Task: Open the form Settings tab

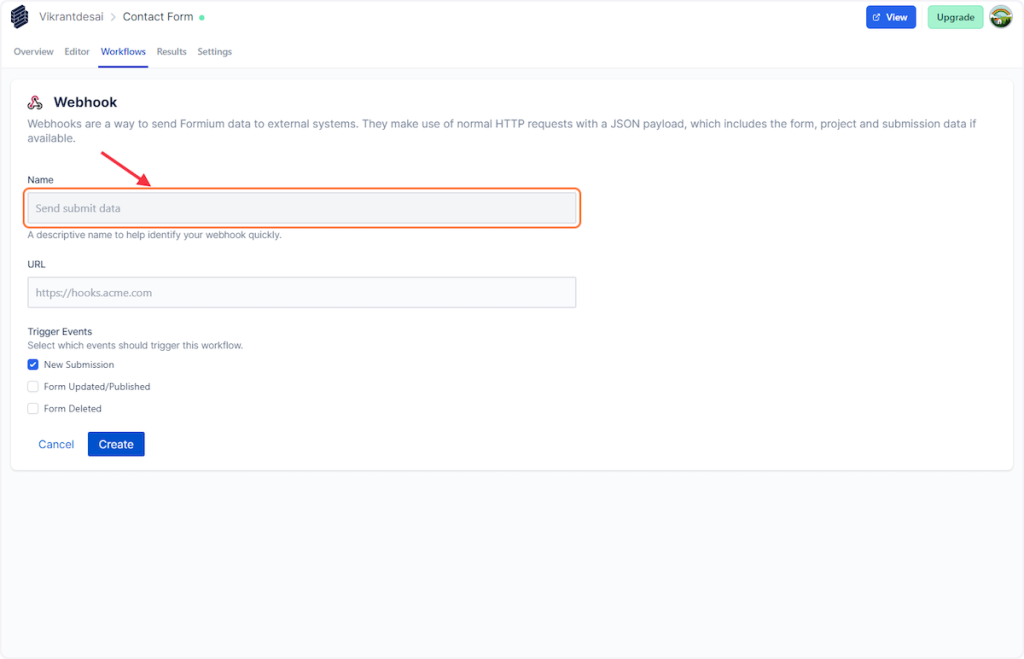Action: tap(214, 52)
